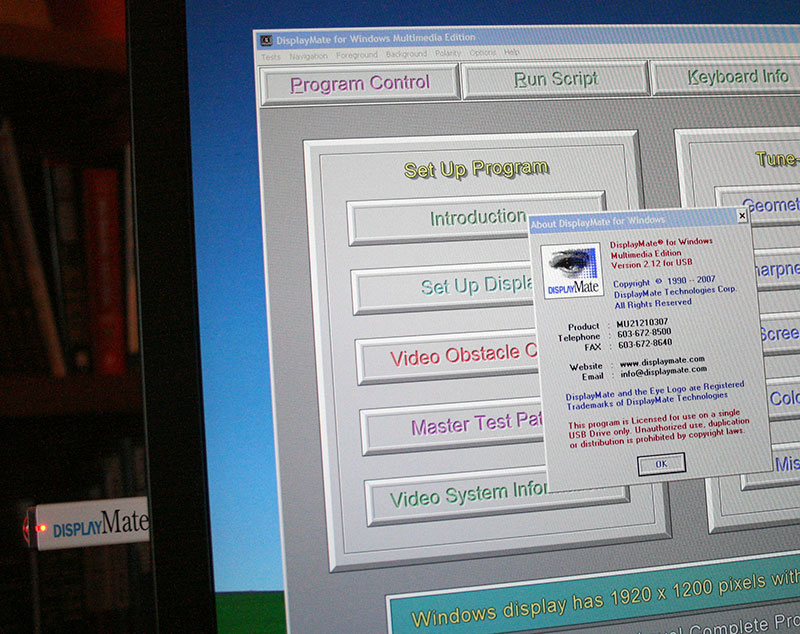Click the DisplayMate eye logo in About dialog
Image resolution: width=800 pixels, height=634 pixels.
coord(572,271)
